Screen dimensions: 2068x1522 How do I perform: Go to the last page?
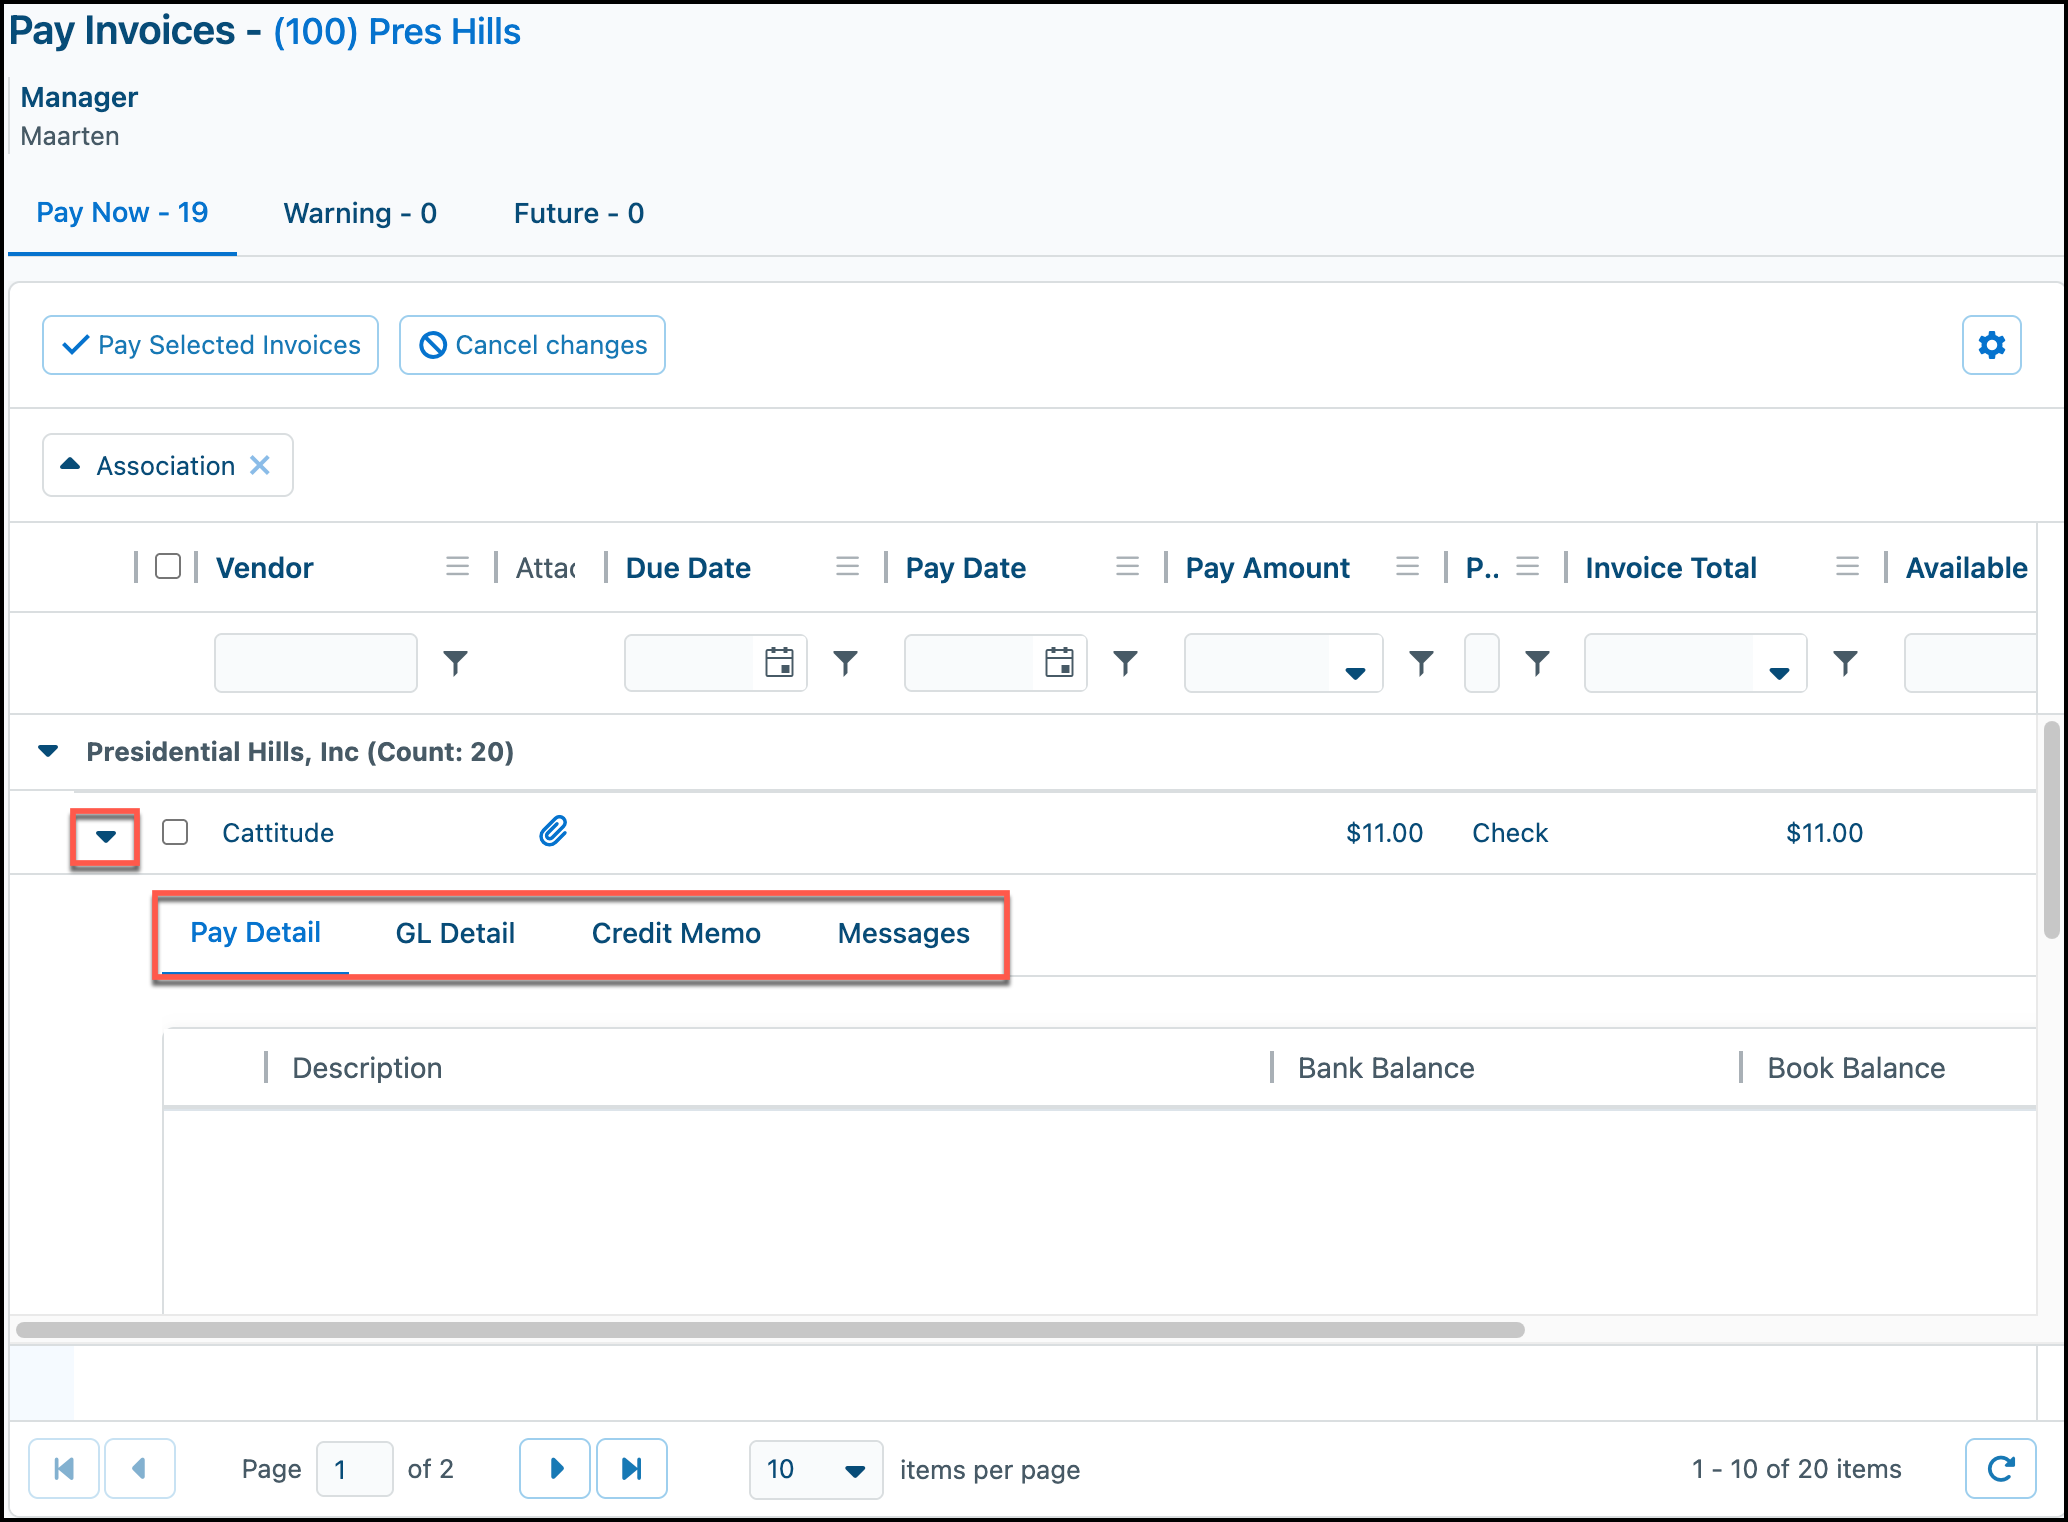coord(632,1468)
